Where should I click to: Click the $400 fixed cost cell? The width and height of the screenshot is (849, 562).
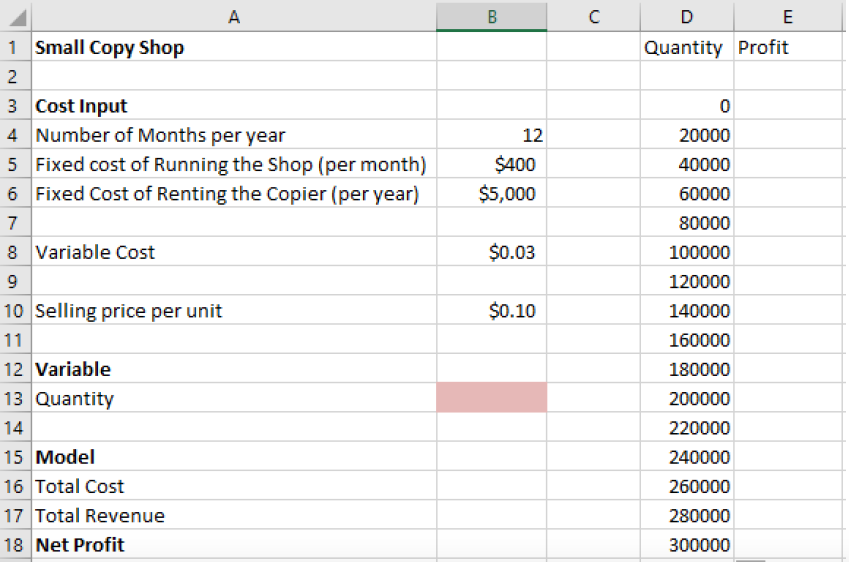491,164
